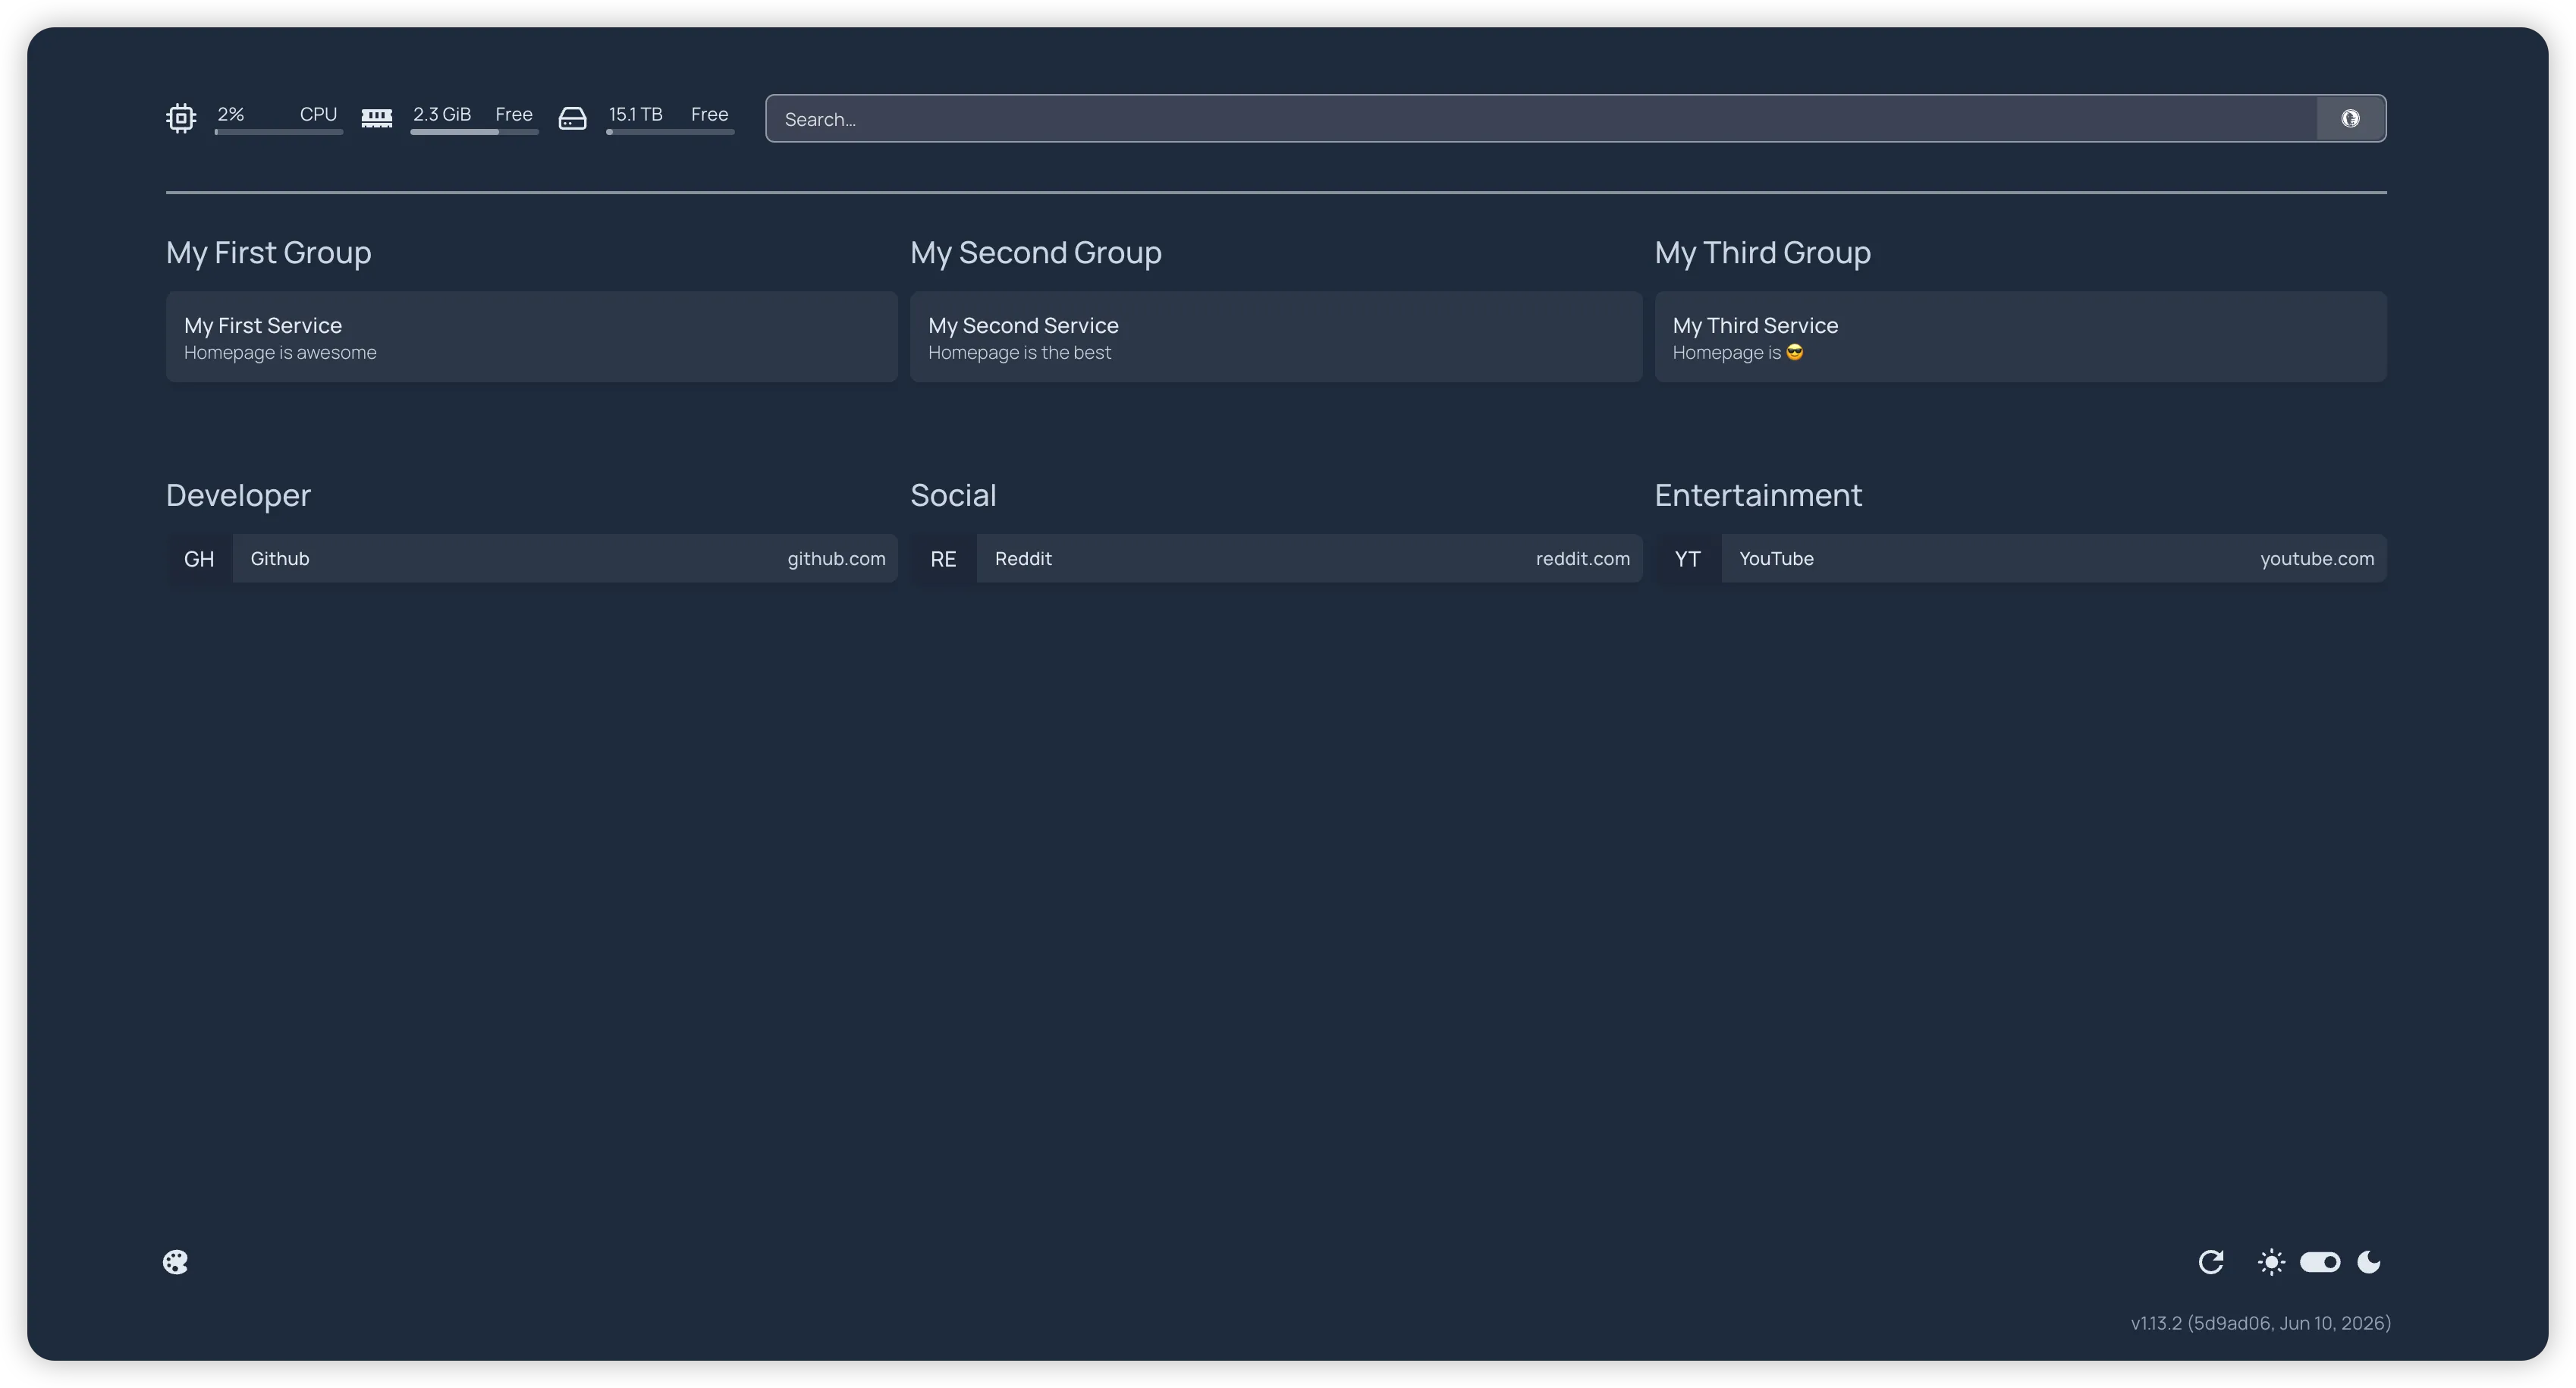Screen dimensions: 2576x1388
Task: Click the CPU usage progress bar
Action: pyautogui.click(x=279, y=132)
